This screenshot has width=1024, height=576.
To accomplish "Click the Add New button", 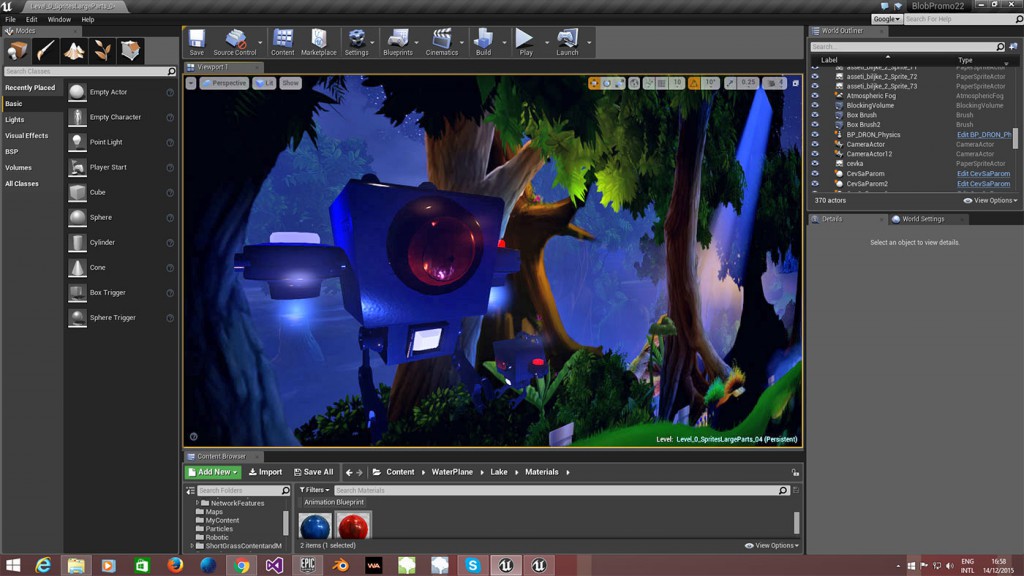I will 213,472.
